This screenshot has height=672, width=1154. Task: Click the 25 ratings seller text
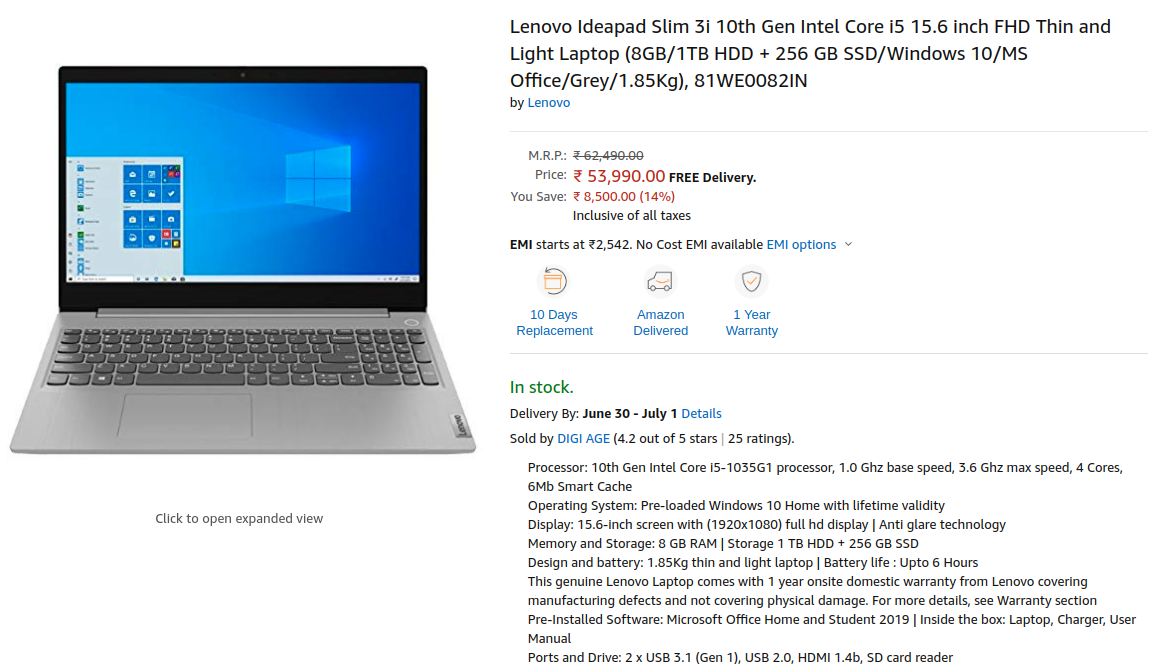click(759, 439)
